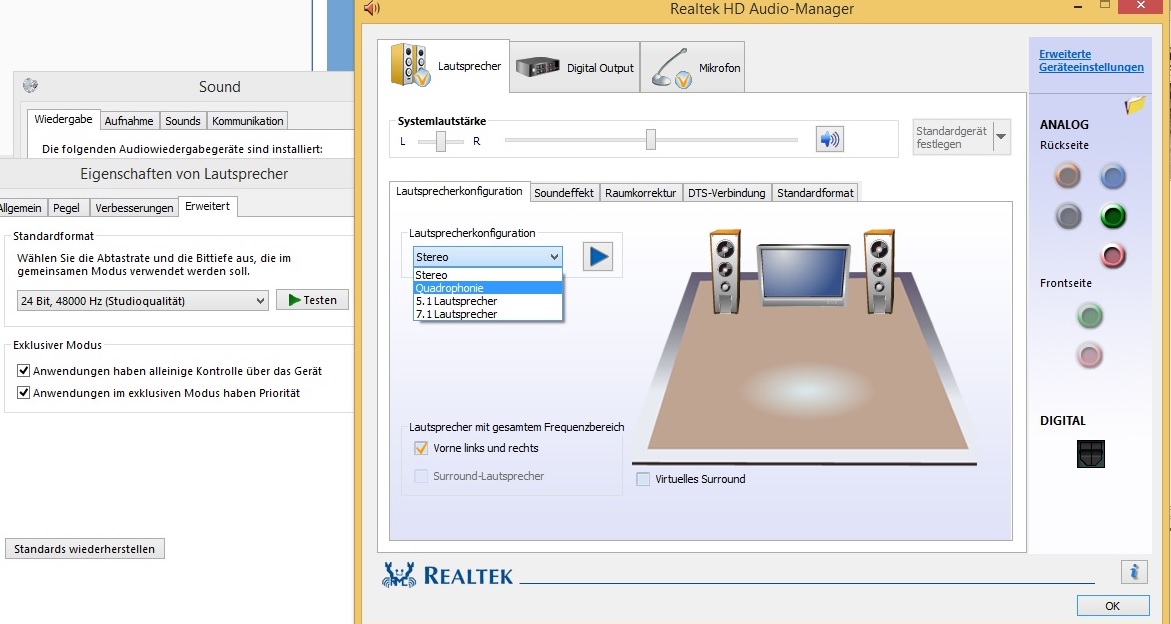
Task: Click Erweiterte Geräteeinstellungen link
Action: pos(1091,60)
